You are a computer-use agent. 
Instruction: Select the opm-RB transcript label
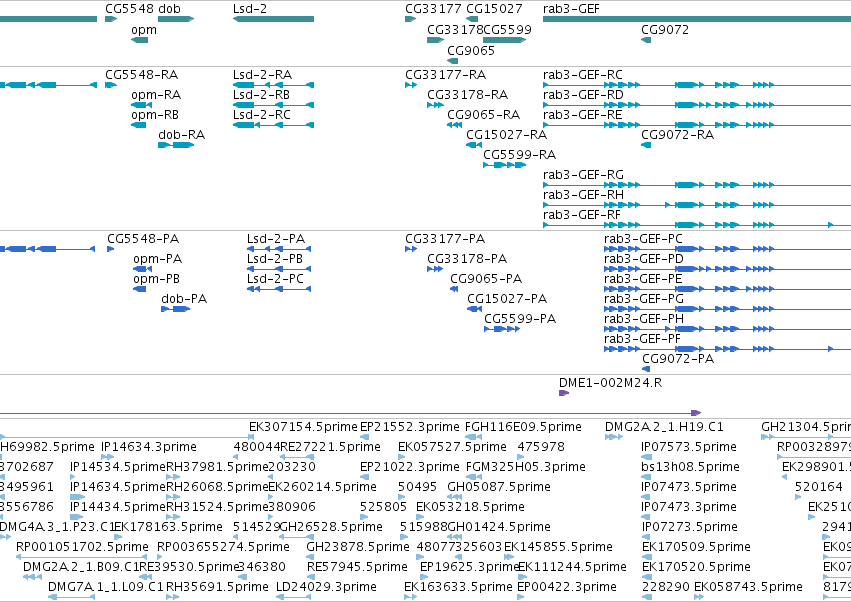(x=155, y=115)
